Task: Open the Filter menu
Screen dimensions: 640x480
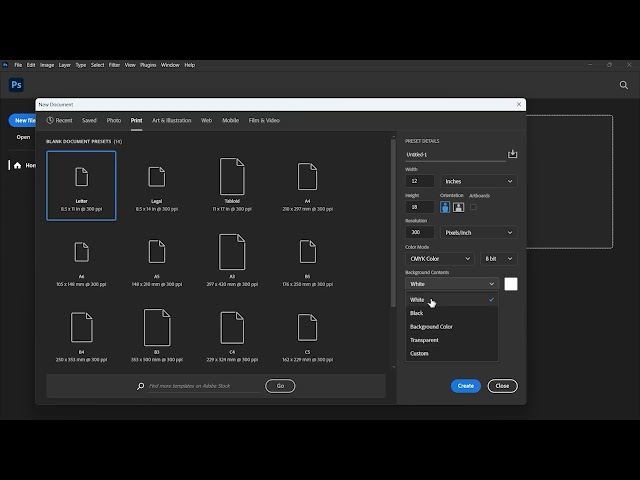Action: pos(114,65)
